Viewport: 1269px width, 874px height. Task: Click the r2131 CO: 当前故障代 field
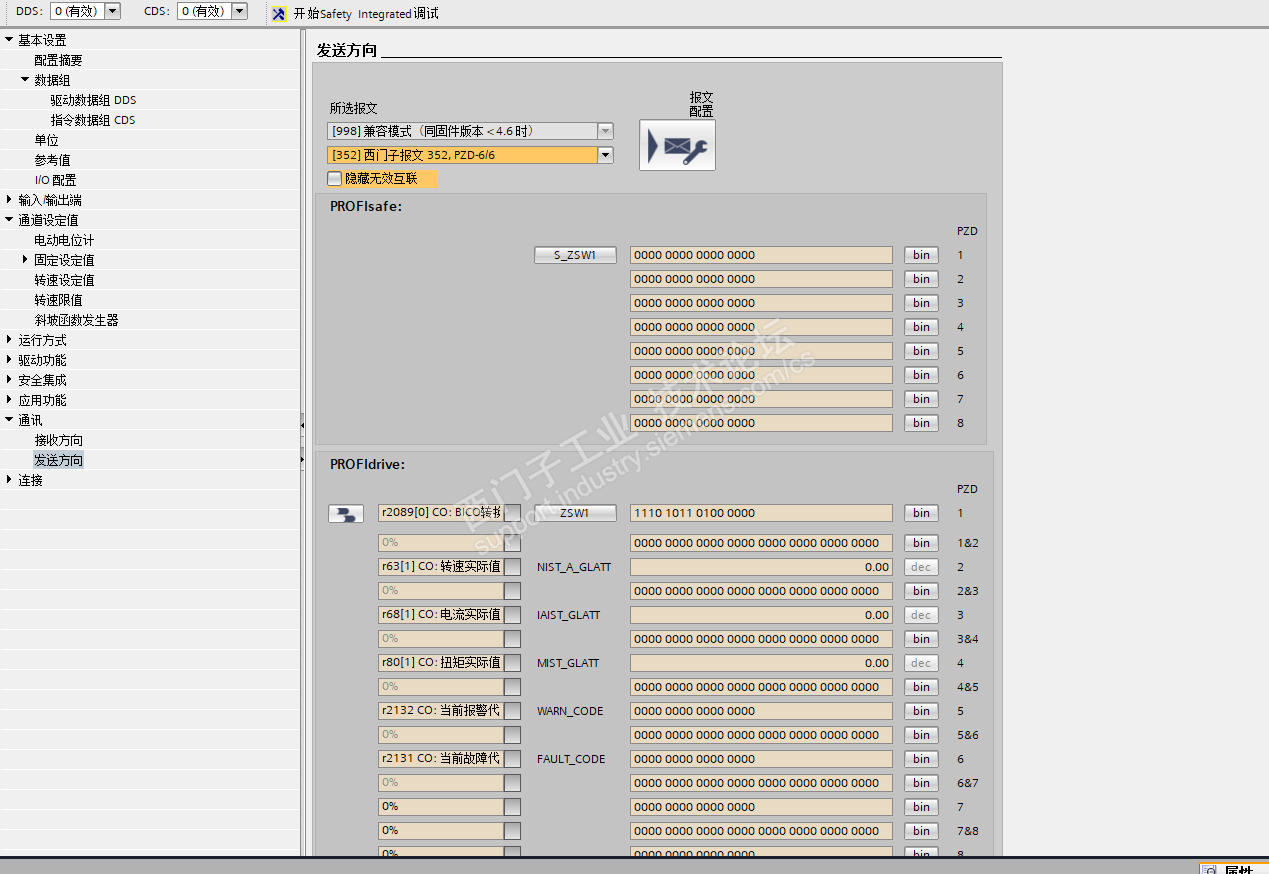click(x=441, y=759)
